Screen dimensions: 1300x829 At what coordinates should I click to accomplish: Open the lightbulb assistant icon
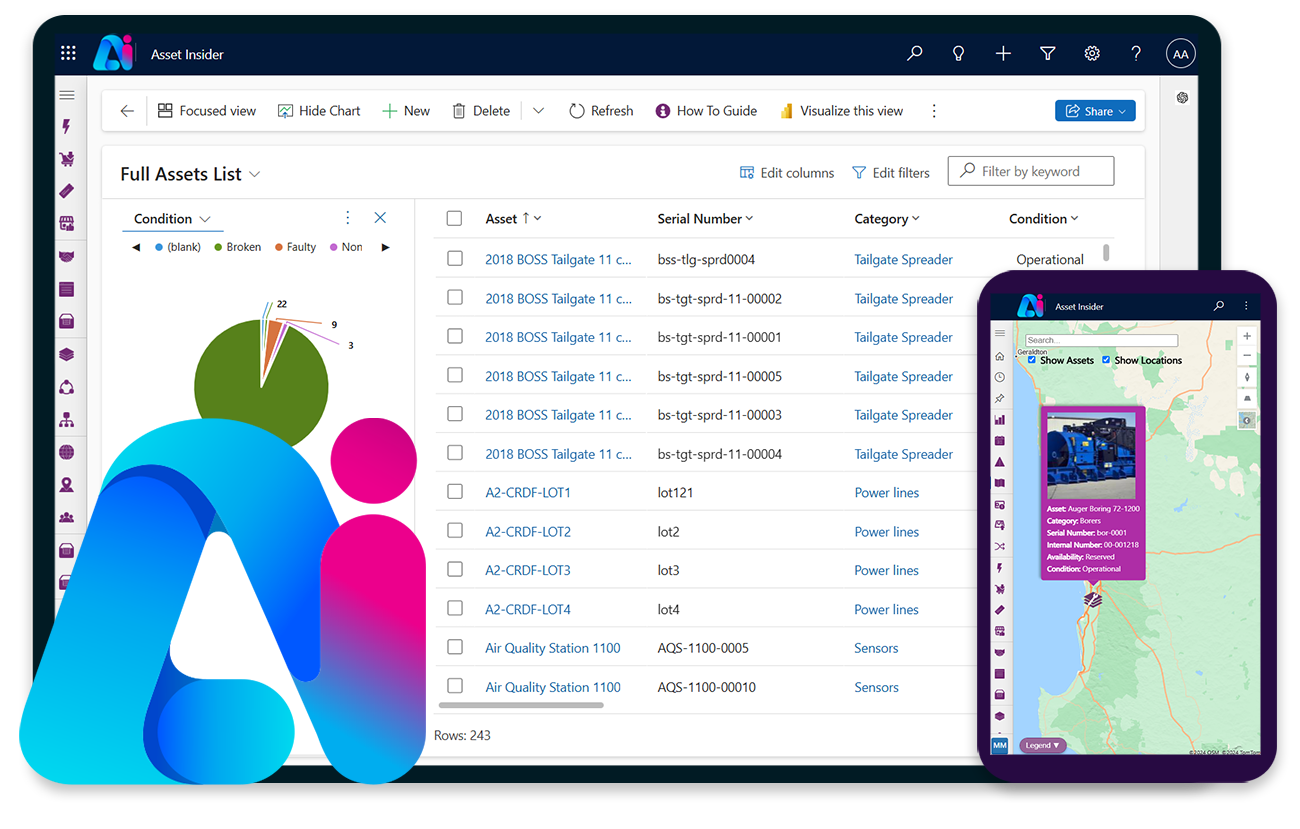[958, 54]
